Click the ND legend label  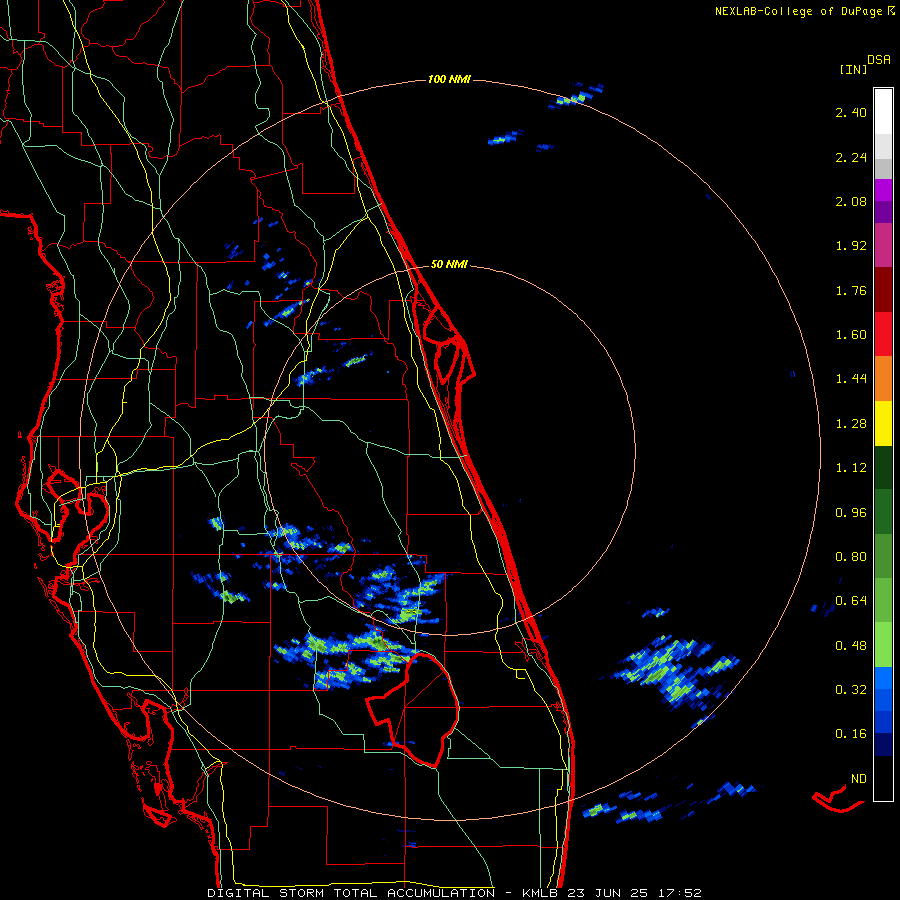(859, 779)
